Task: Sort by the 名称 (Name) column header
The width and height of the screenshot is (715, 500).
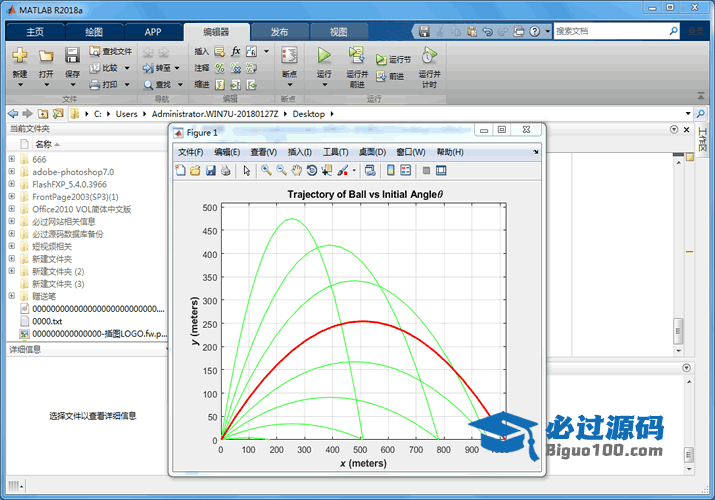Action: tap(44, 144)
